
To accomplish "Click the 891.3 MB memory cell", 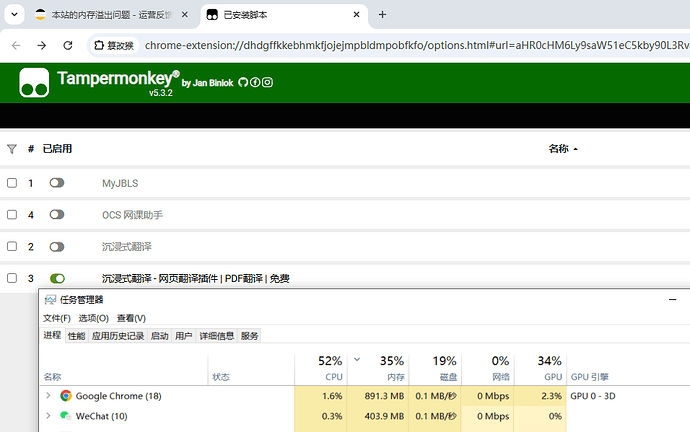I will [378, 396].
